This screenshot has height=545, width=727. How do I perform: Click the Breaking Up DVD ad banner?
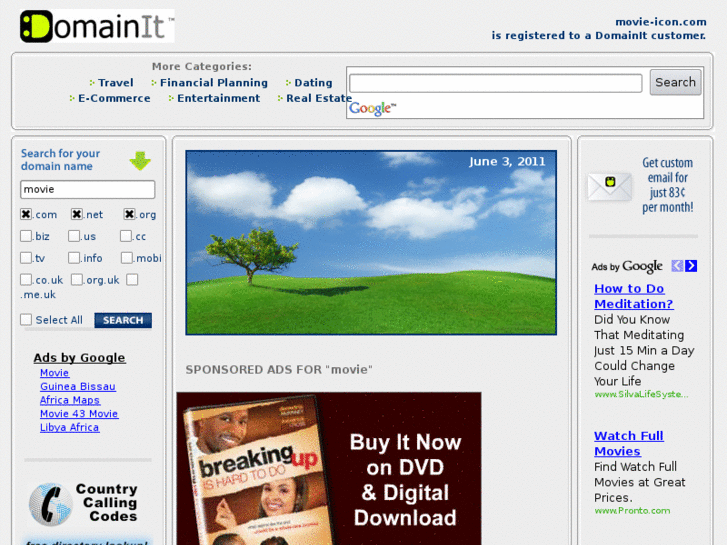[x=329, y=468]
